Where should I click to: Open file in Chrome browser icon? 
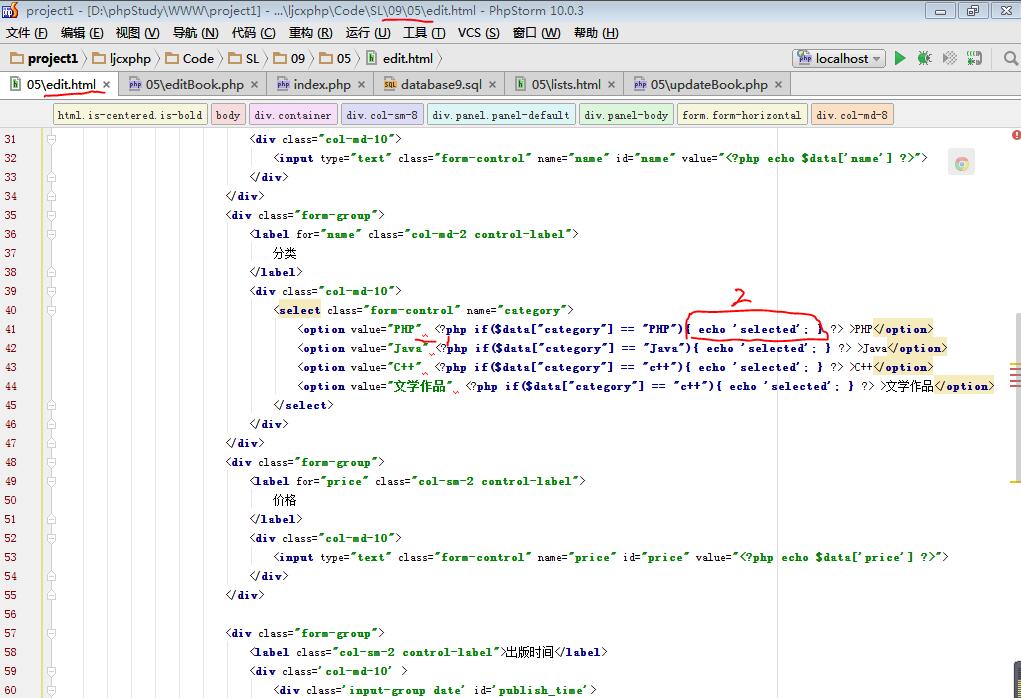coord(962,164)
